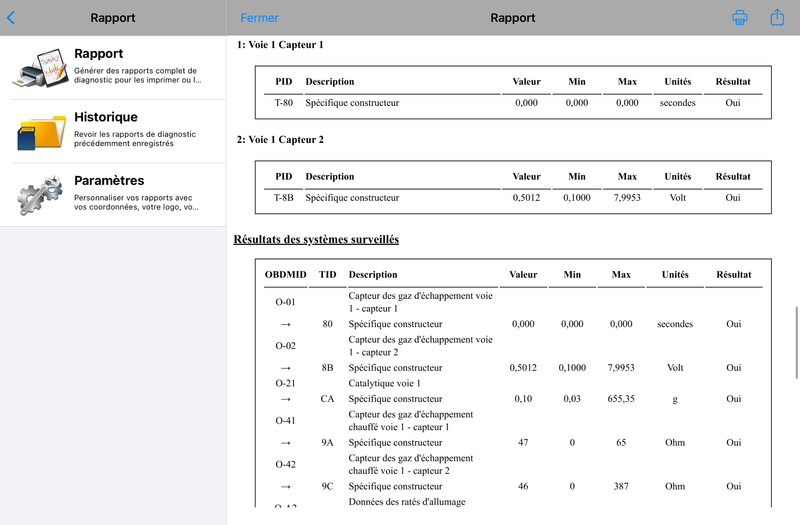Print the report using printer icon

[740, 17]
